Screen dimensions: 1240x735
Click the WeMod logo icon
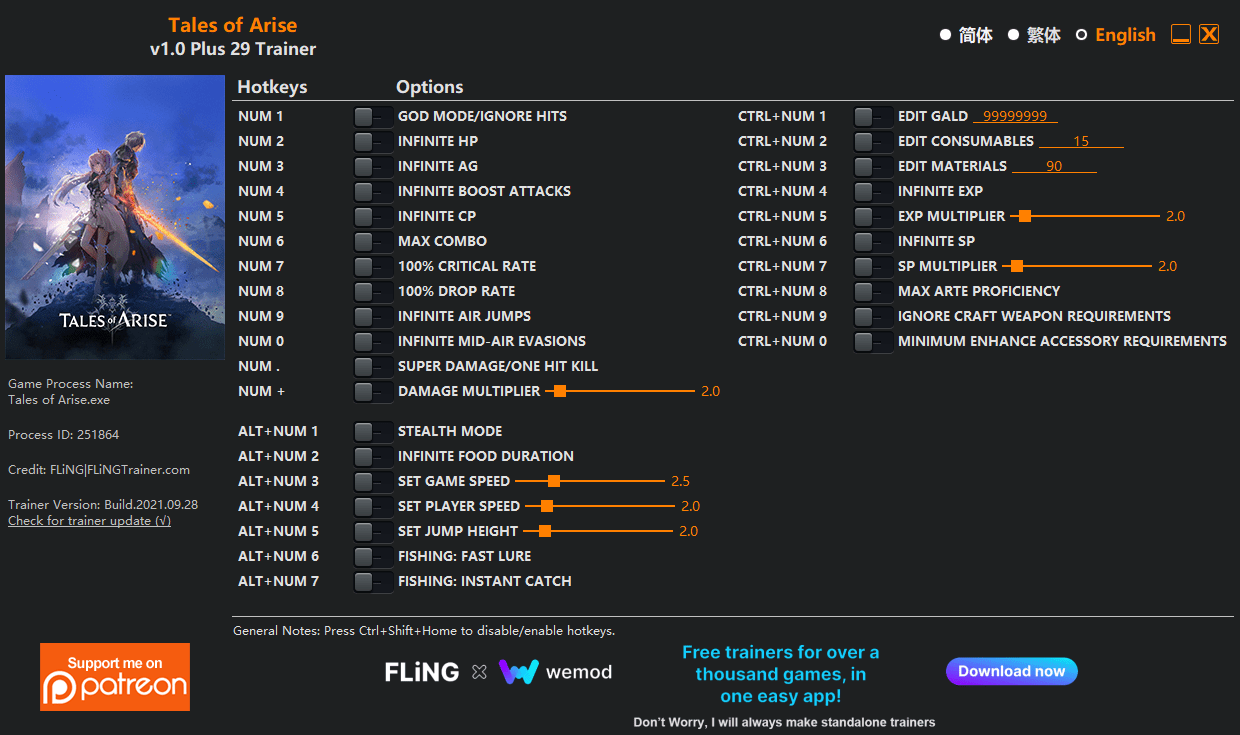pyautogui.click(x=519, y=672)
